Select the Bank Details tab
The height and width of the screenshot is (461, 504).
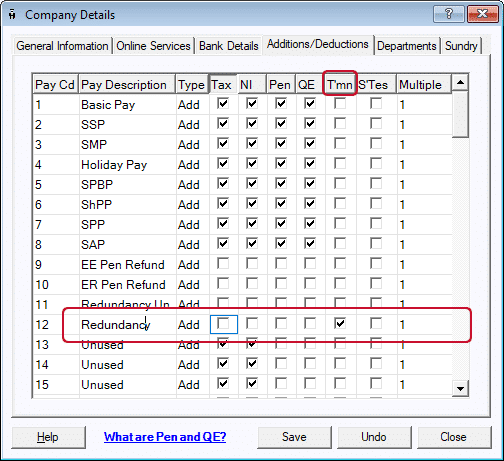229,46
